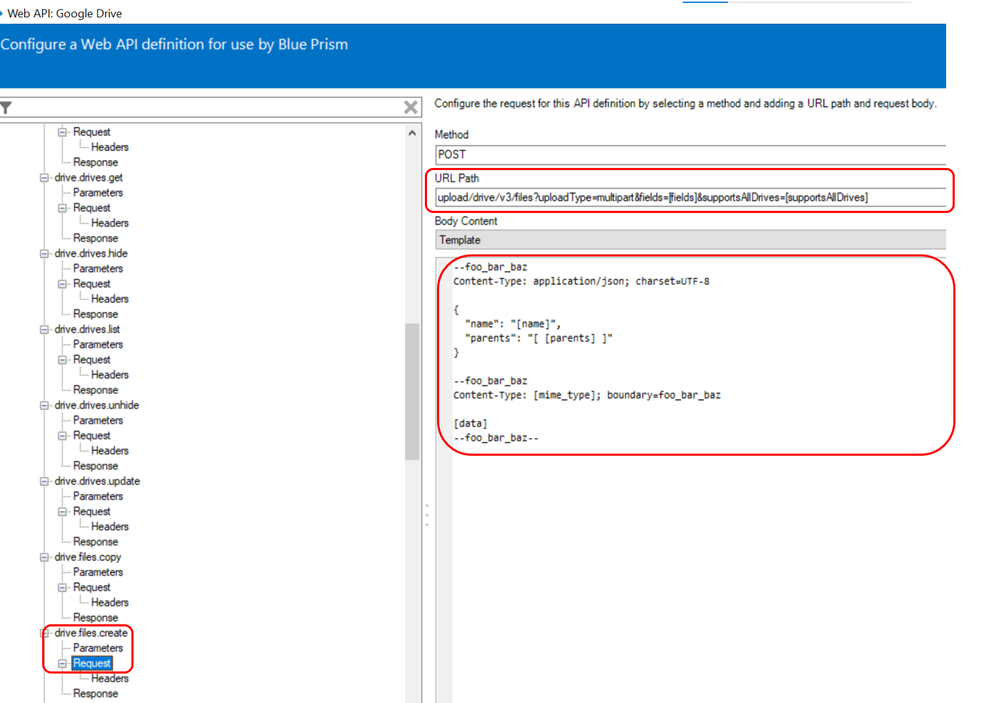
Task: Select Response under drive.files.copy
Action: pyautogui.click(x=95, y=618)
